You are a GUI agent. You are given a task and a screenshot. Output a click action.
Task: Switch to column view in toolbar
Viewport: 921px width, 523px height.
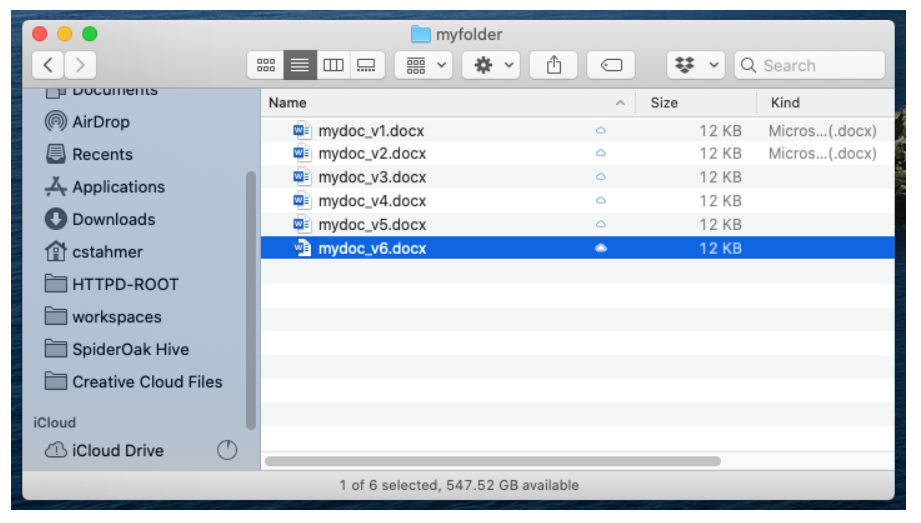pos(333,66)
